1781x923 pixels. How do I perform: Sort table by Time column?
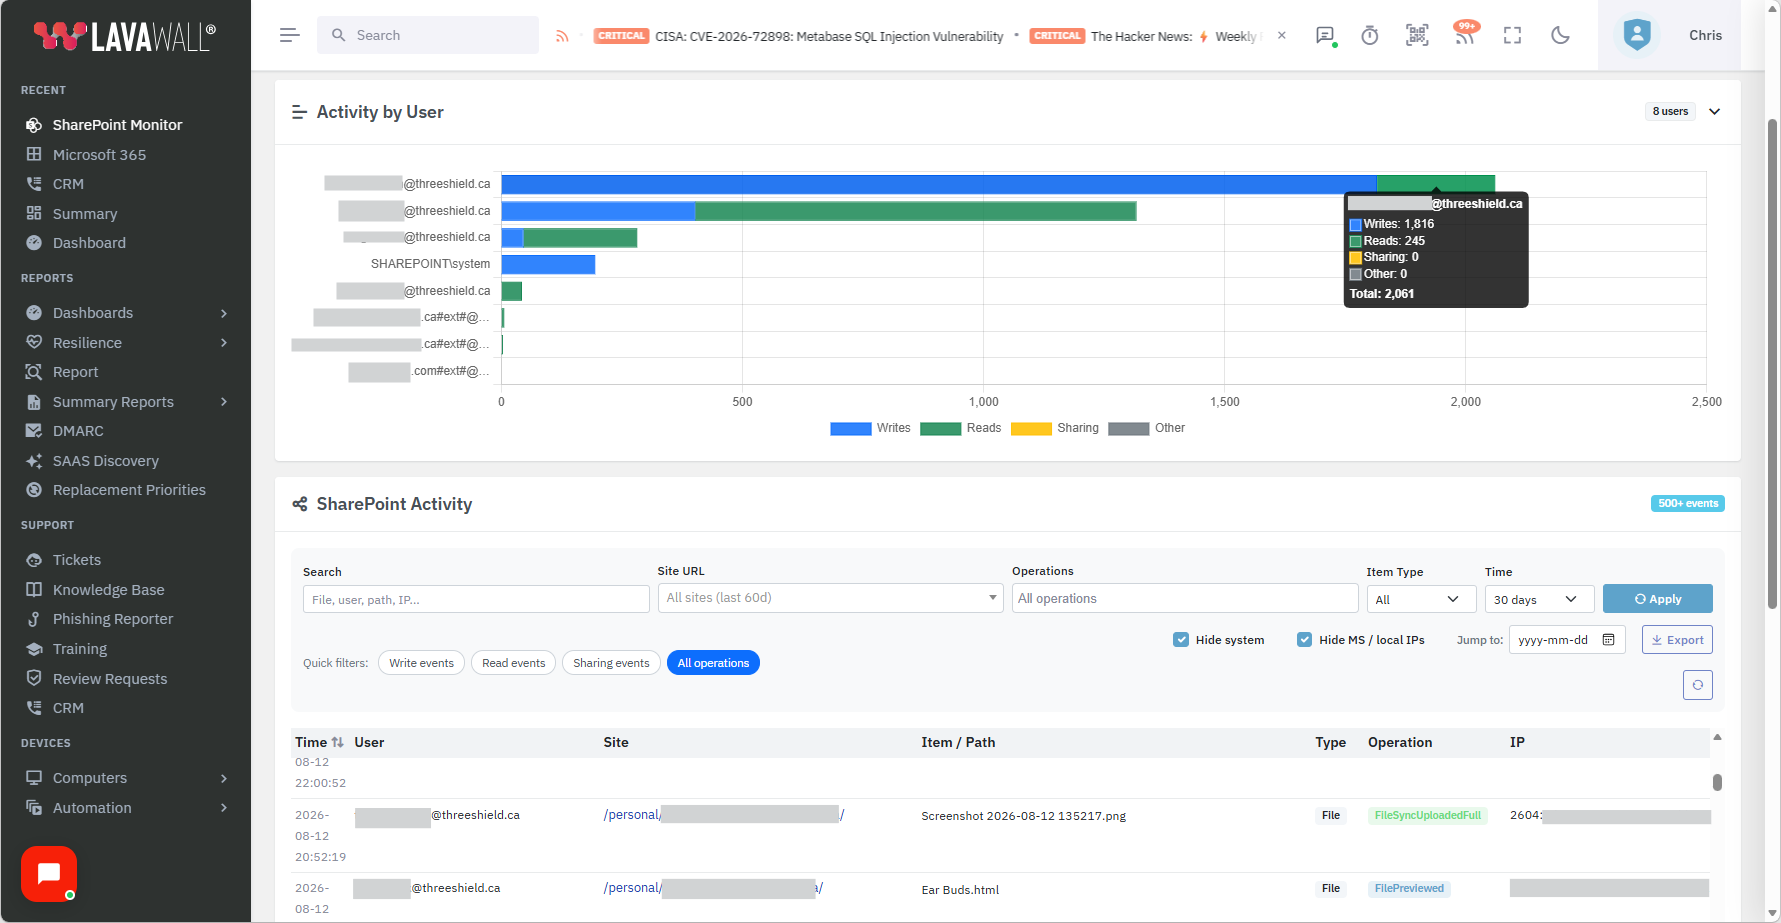(x=319, y=742)
